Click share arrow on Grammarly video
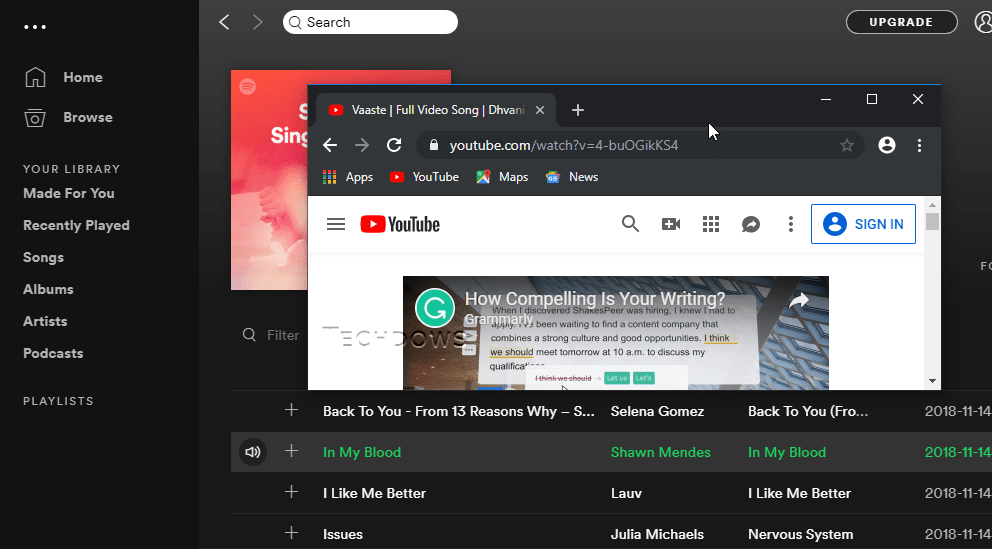Viewport: 992px width, 549px height. click(x=799, y=301)
